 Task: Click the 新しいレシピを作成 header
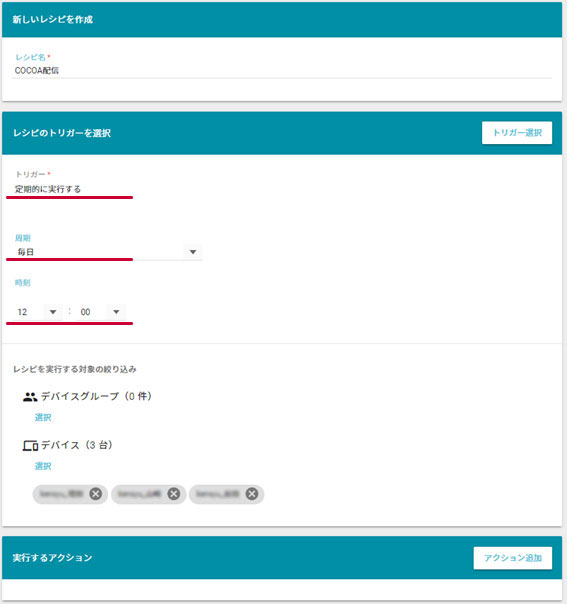[53, 19]
